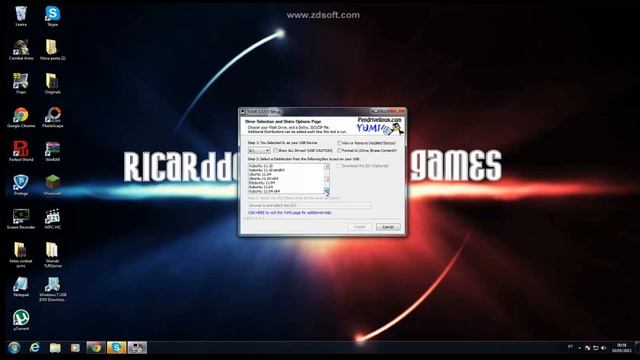The height and width of the screenshot is (360, 640).
Task: Click the Browse to and select ISO field
Action: (x=310, y=205)
